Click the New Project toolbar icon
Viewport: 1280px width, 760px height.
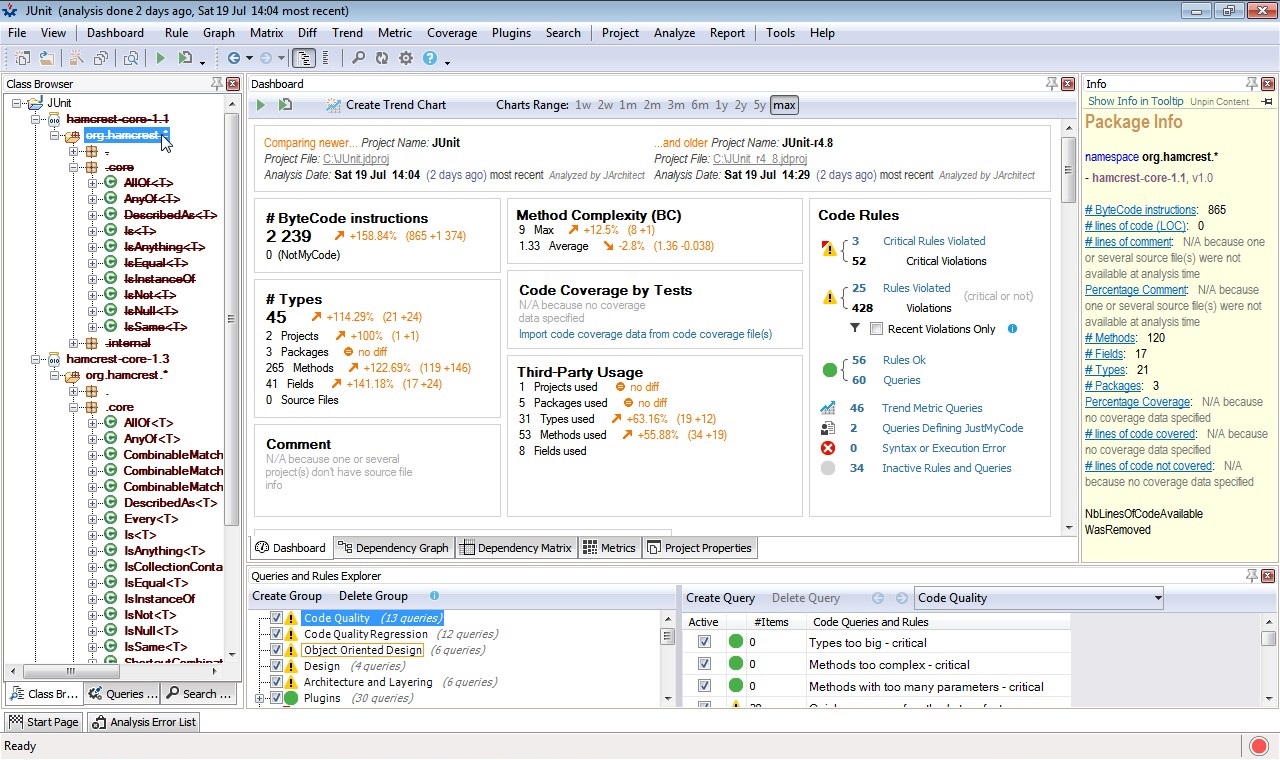click(x=22, y=59)
